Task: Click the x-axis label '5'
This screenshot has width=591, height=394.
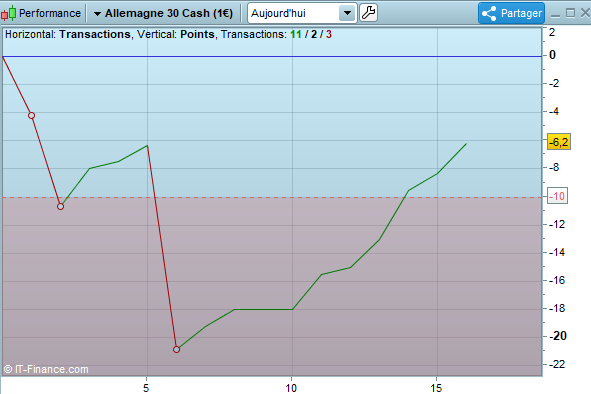Action: tap(146, 388)
